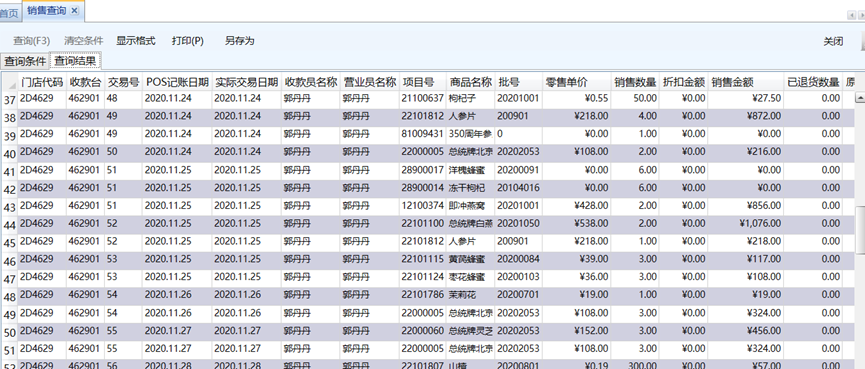
Task: Click item number 22101786
Action: tap(422, 295)
